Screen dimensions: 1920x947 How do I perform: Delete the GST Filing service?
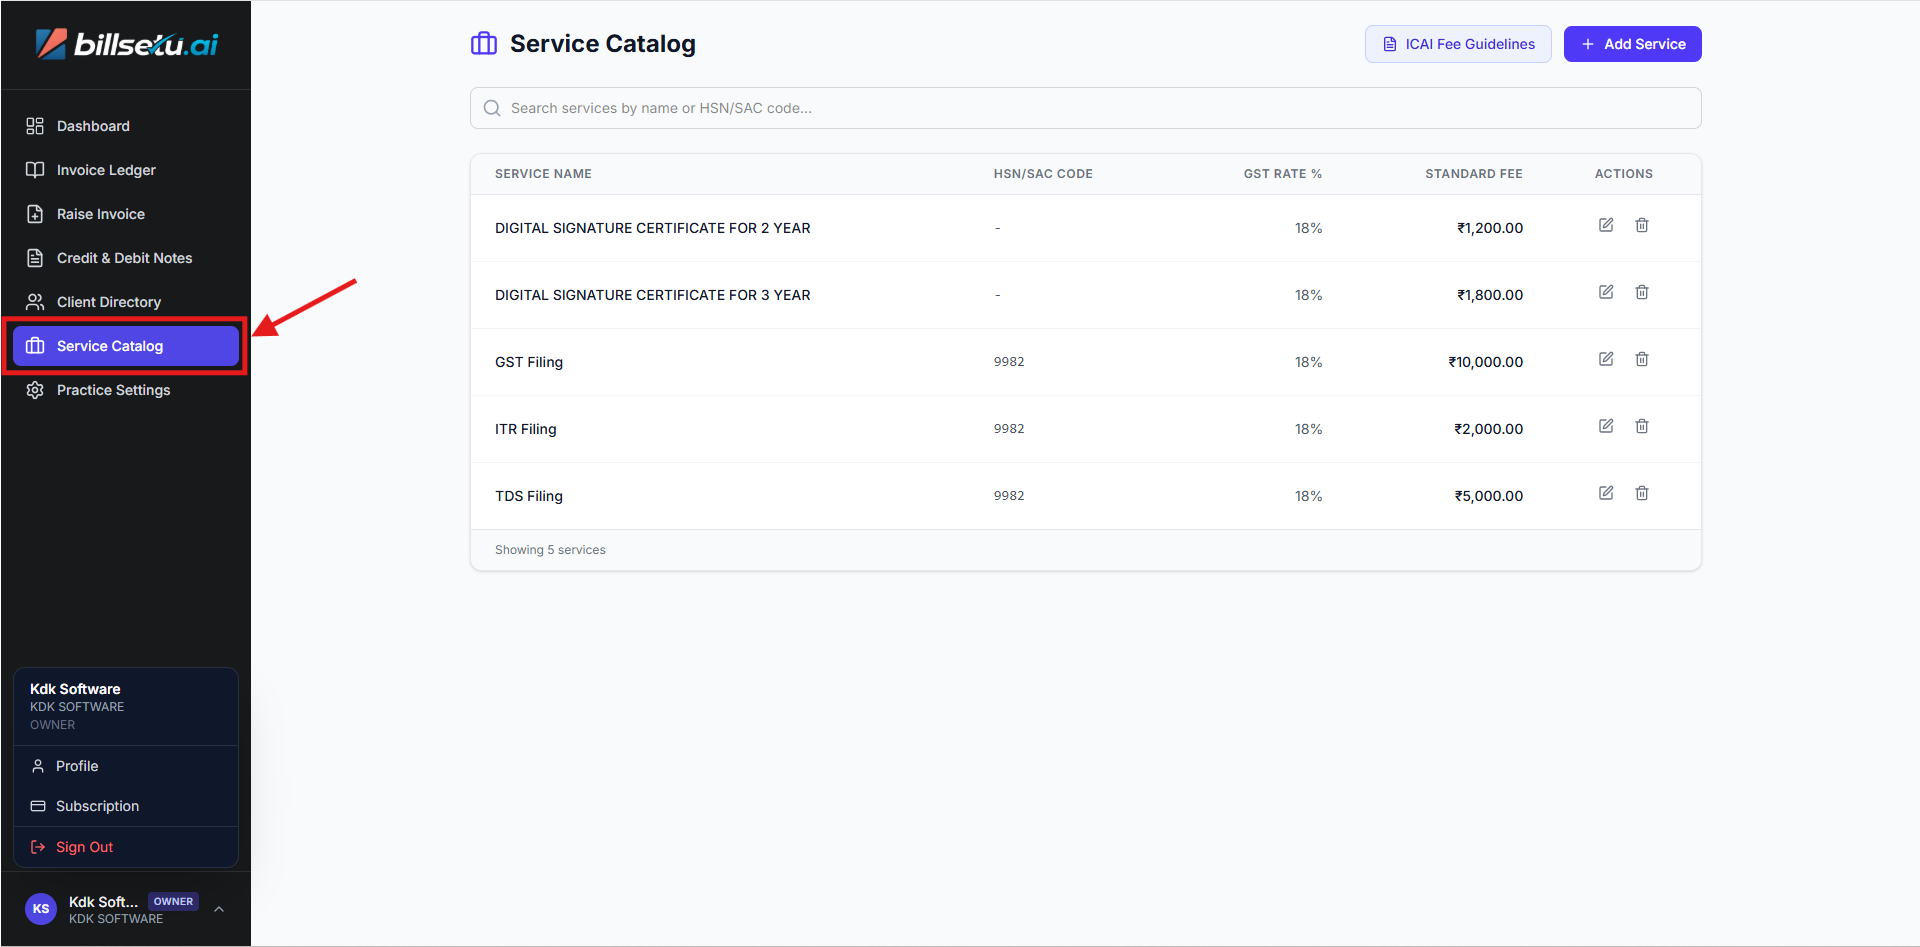click(1641, 359)
